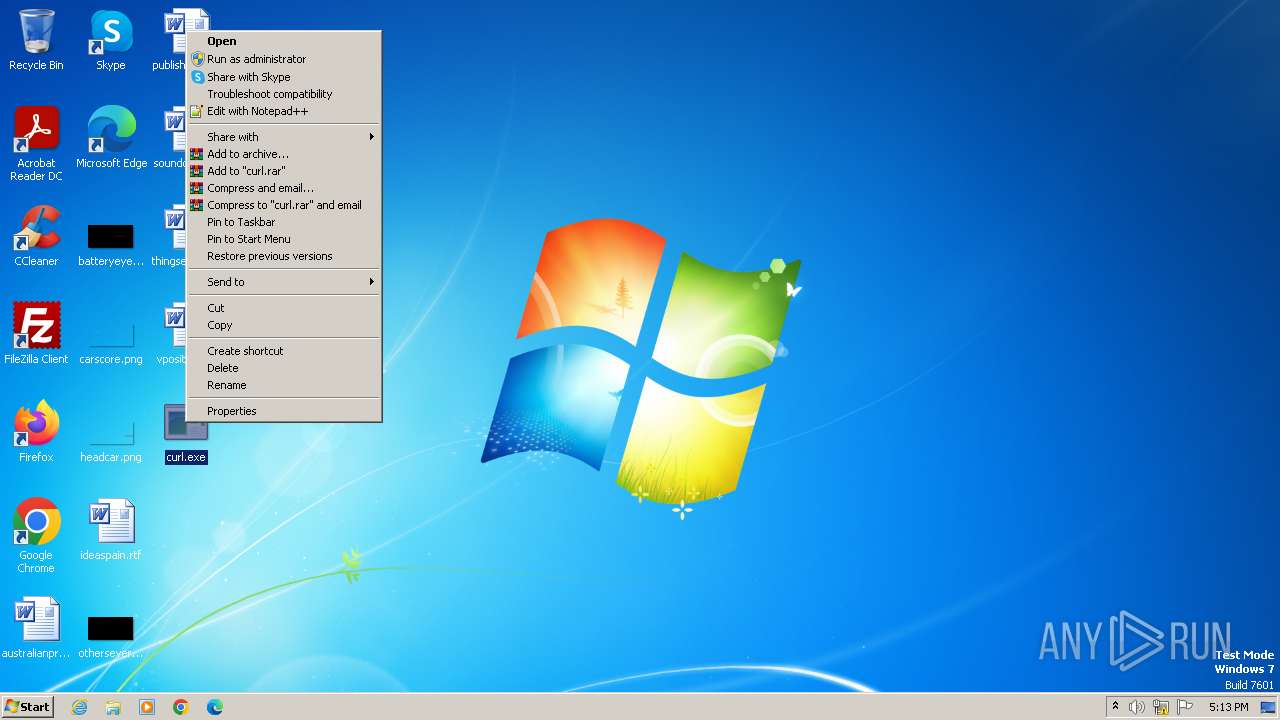Image resolution: width=1280 pixels, height=720 pixels.
Task: Open Windows Explorer folder in taskbar
Action: point(113,707)
